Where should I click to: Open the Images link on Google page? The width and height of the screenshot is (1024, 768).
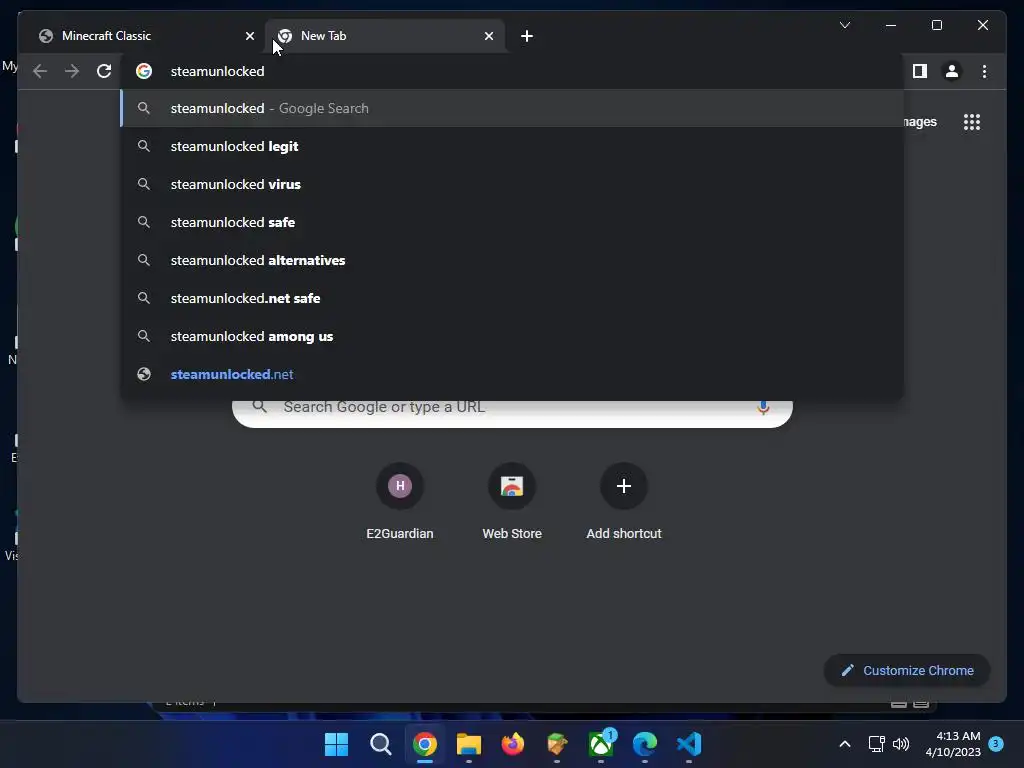coord(920,122)
